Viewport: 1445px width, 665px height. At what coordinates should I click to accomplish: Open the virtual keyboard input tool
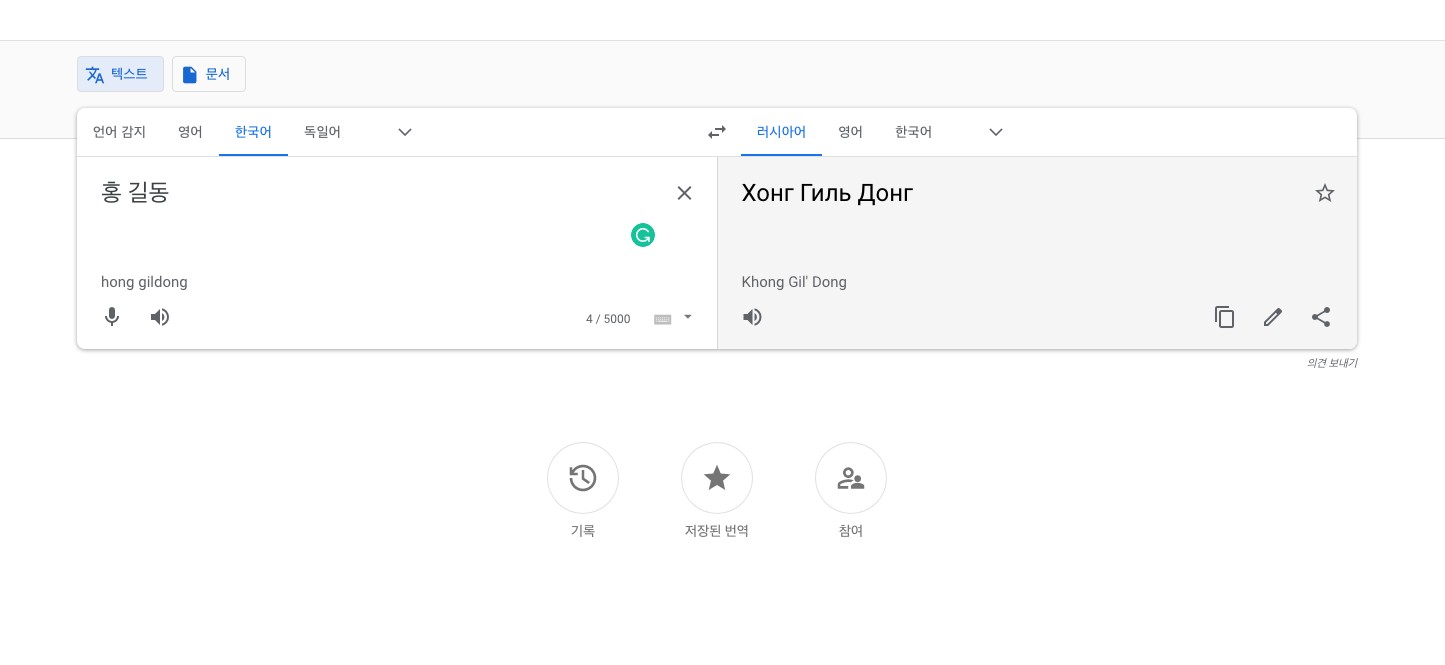(662, 319)
